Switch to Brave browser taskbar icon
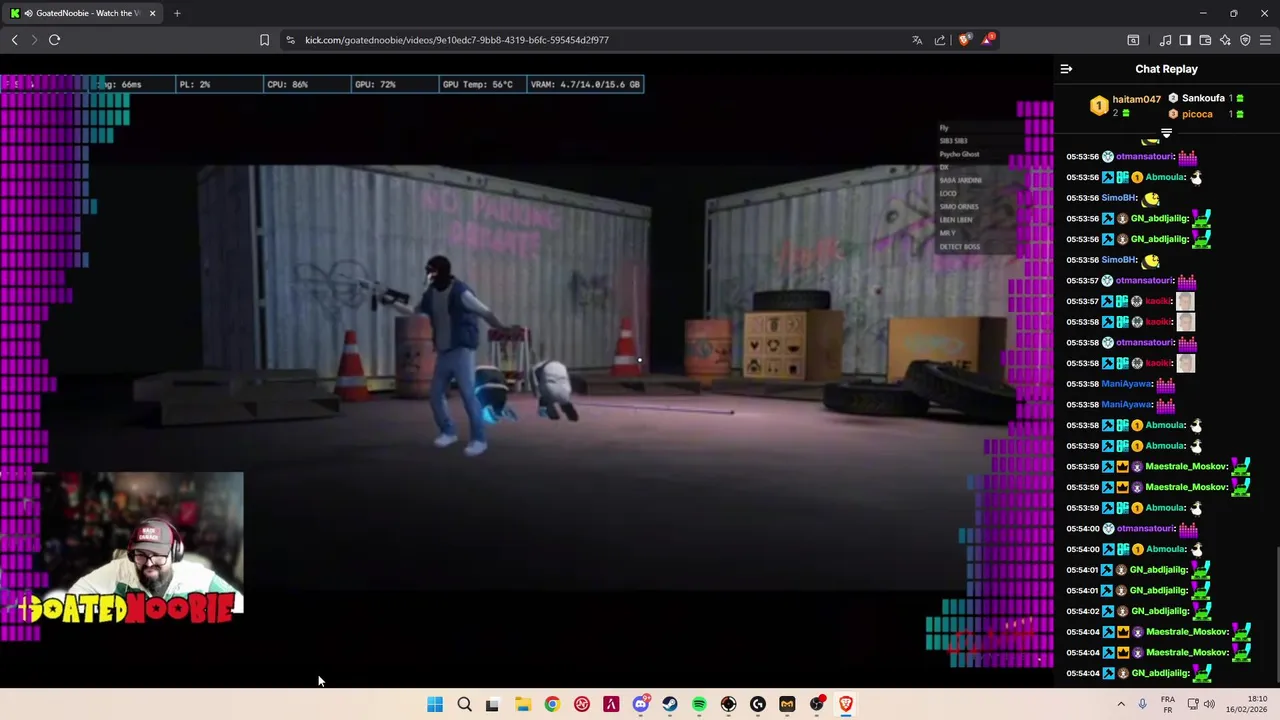The height and width of the screenshot is (720, 1280). [846, 705]
